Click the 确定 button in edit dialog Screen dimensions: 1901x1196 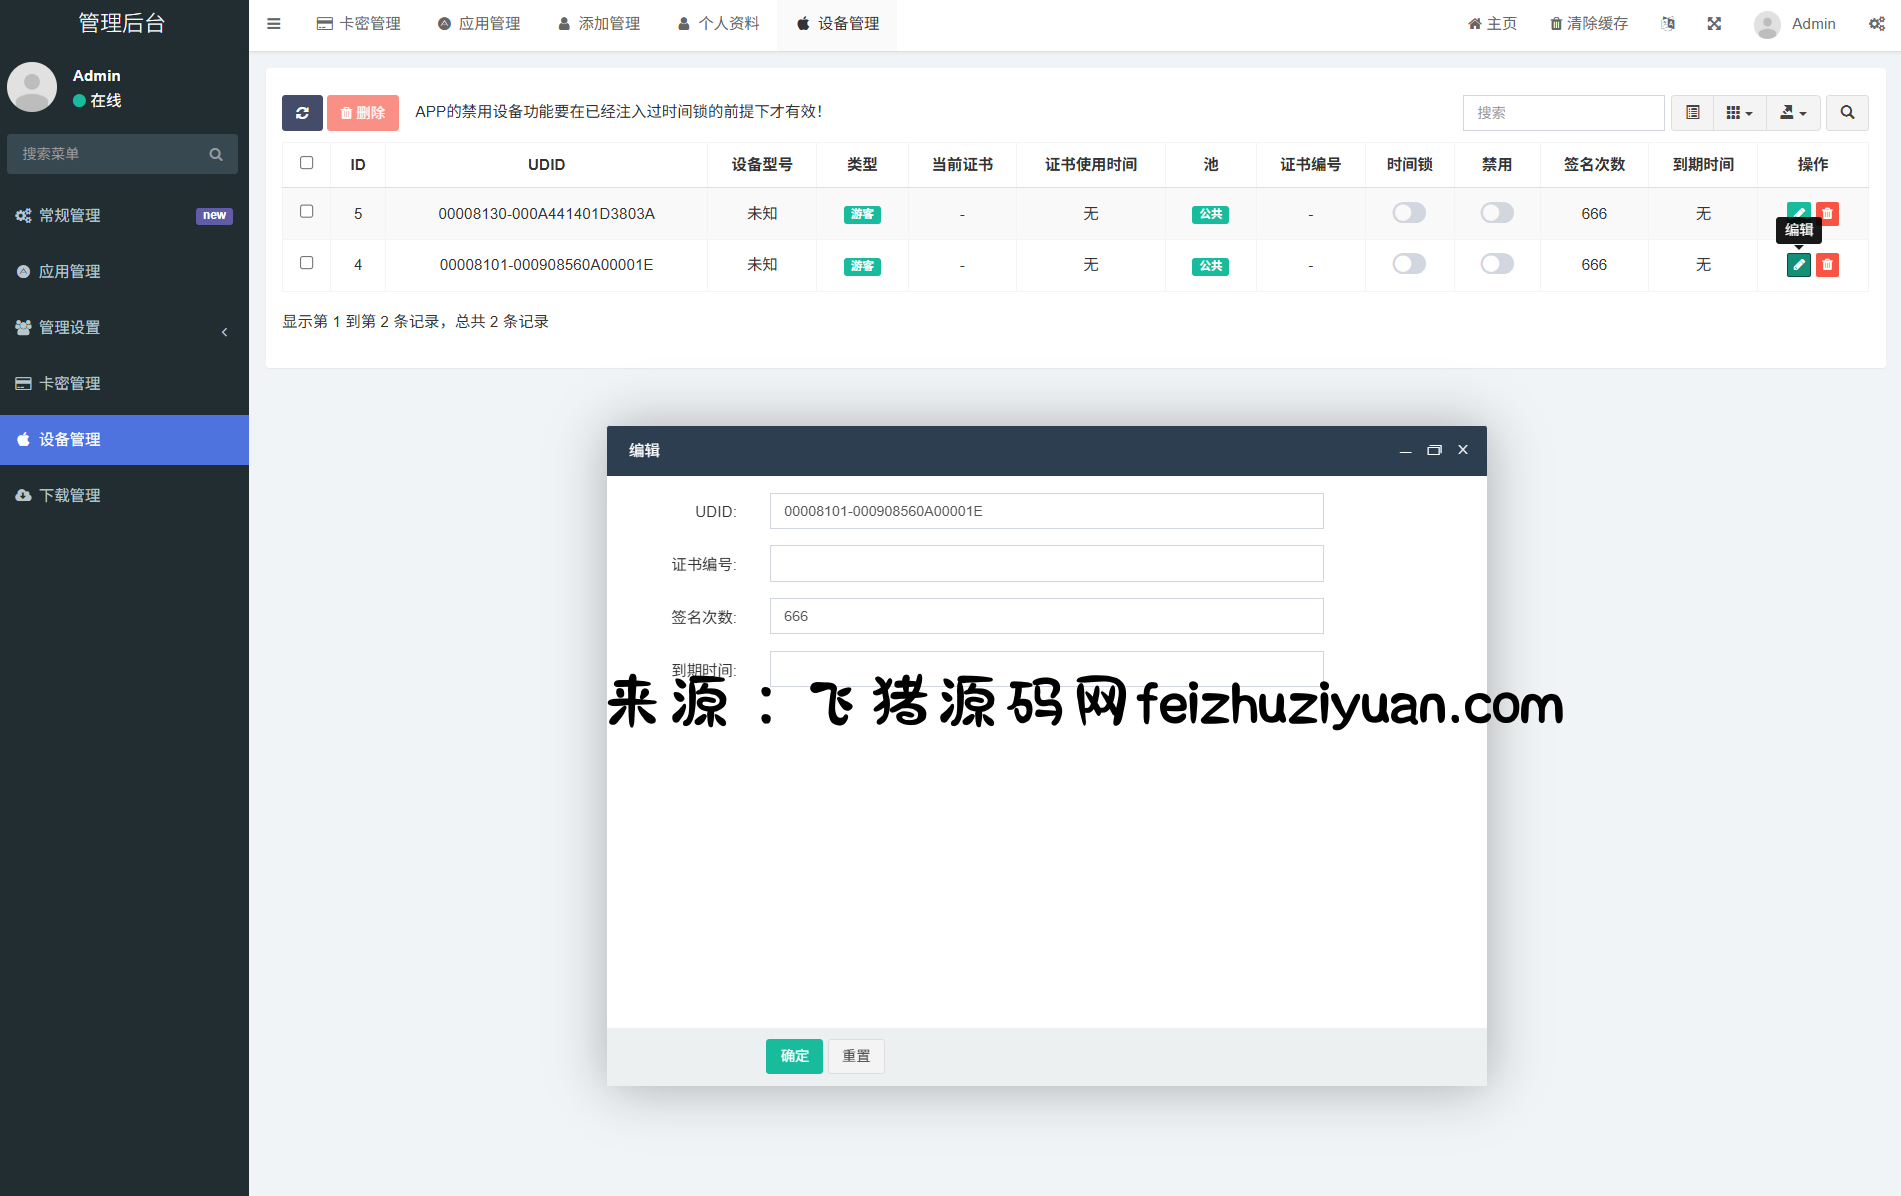794,1056
